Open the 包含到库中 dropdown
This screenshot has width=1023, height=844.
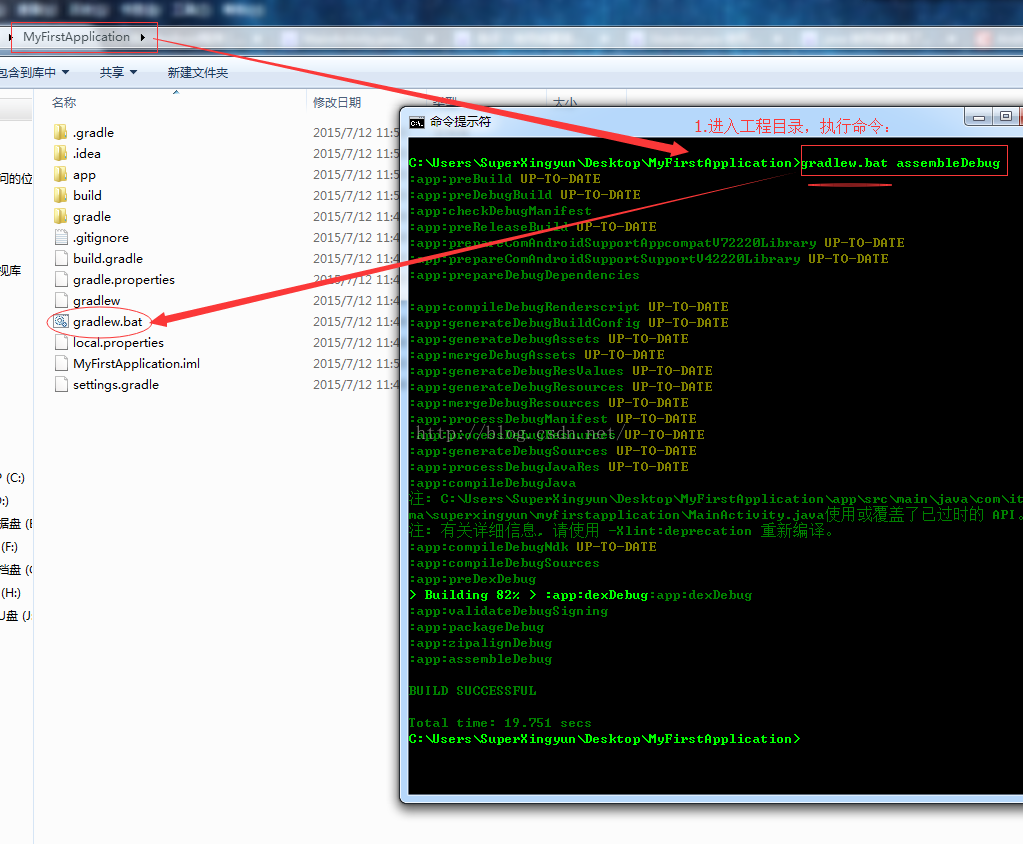[x=35, y=72]
